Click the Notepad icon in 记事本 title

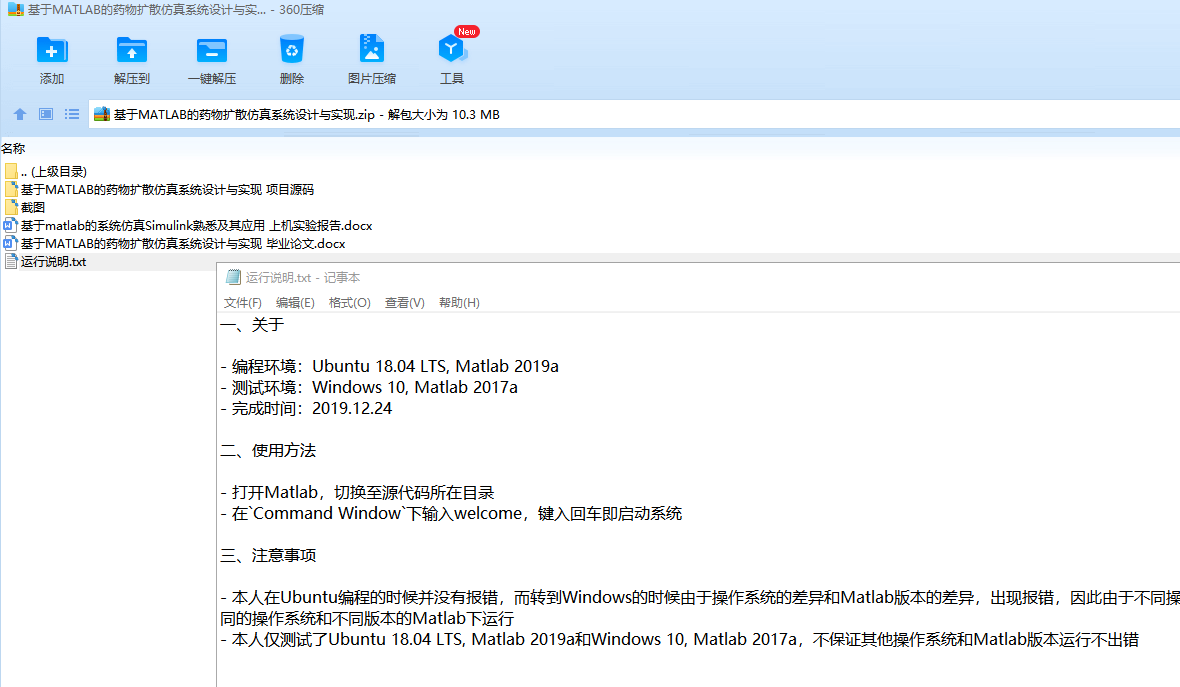click(233, 277)
